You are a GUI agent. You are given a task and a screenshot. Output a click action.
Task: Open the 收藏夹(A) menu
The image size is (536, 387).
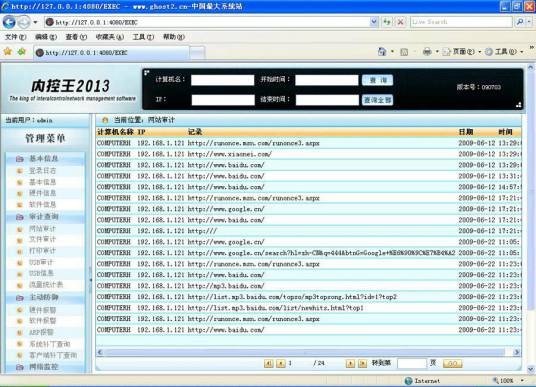[x=109, y=37]
